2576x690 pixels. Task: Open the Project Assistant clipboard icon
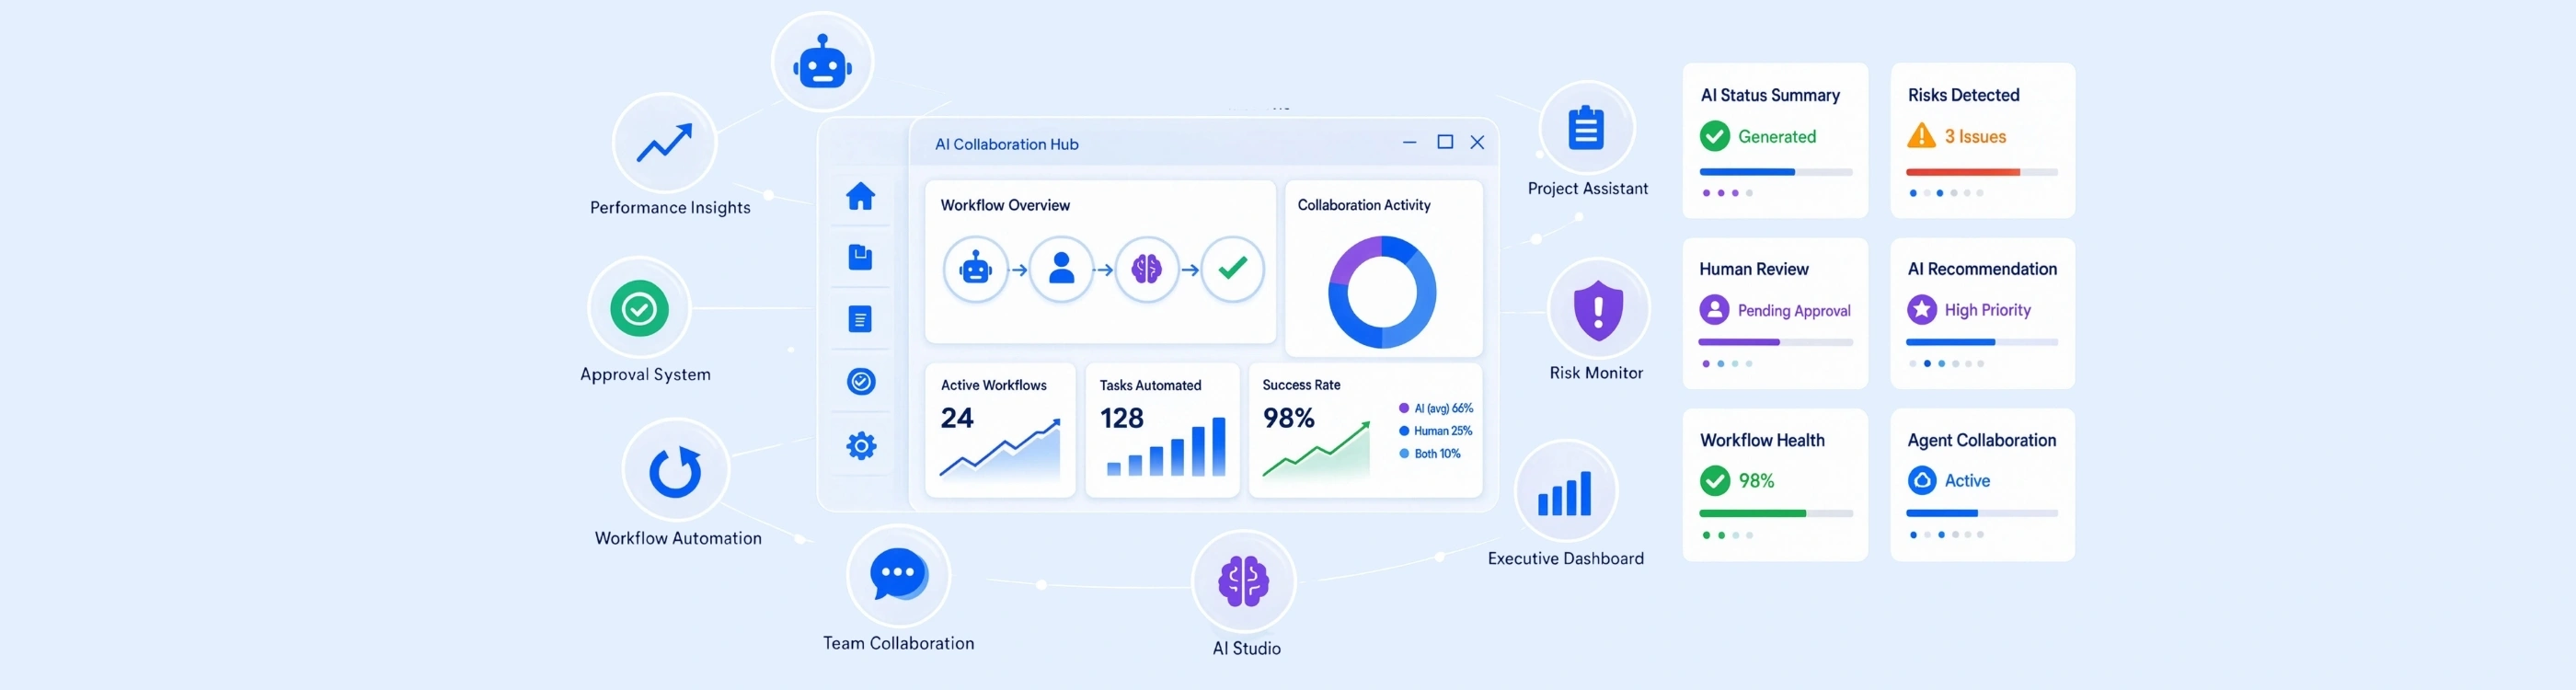click(1586, 128)
